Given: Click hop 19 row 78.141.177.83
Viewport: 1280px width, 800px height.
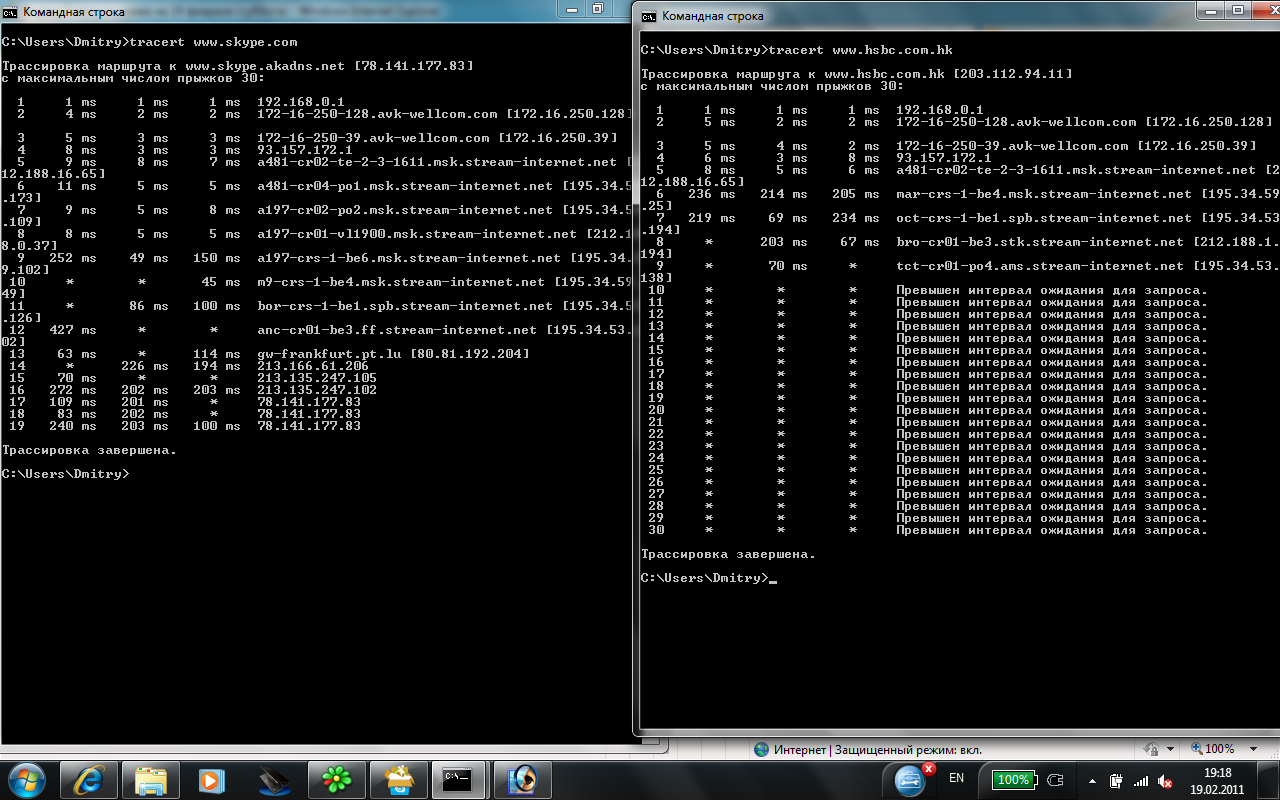Looking at the screenshot, I should click(x=185, y=426).
